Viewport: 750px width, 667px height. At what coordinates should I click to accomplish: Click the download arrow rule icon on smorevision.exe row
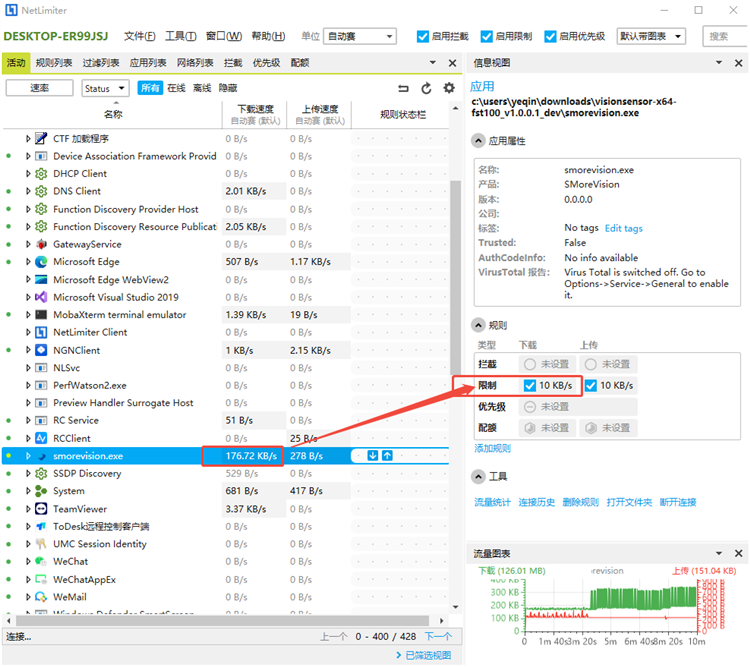coord(372,456)
